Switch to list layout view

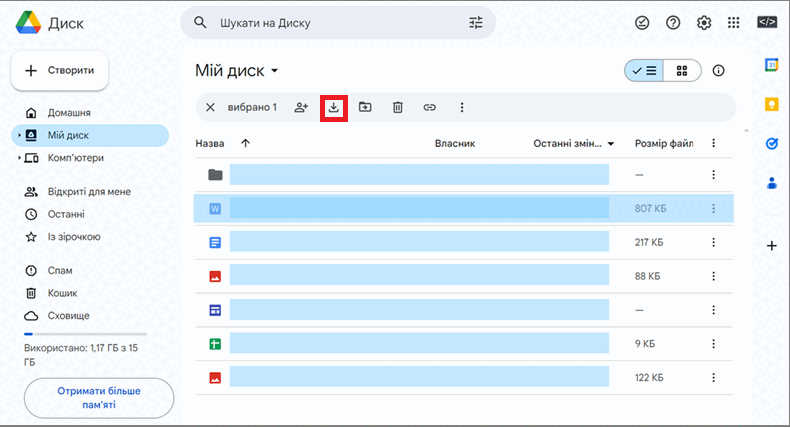(x=644, y=71)
